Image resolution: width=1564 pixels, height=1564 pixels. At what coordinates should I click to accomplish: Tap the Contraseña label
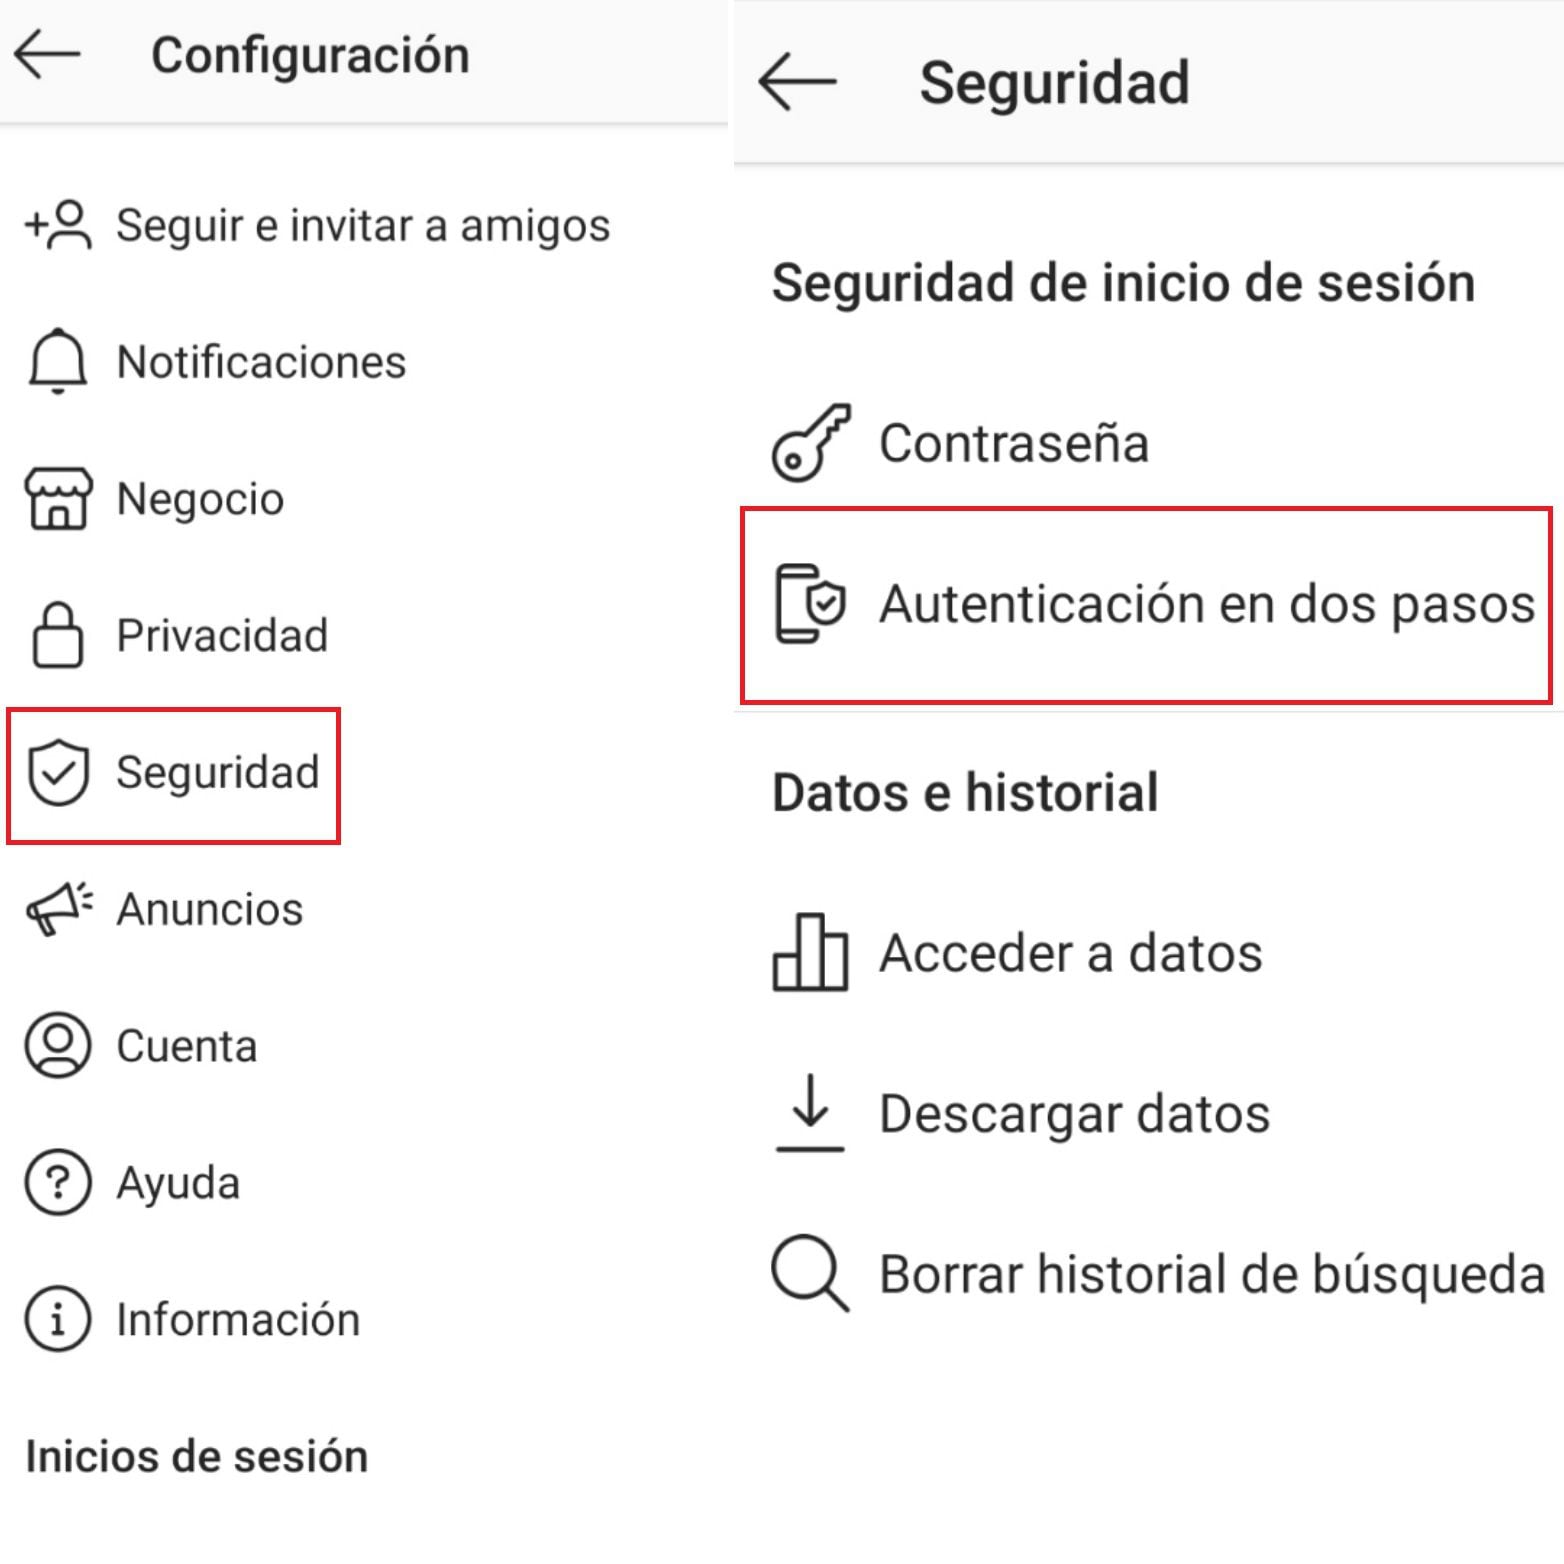click(x=1013, y=443)
